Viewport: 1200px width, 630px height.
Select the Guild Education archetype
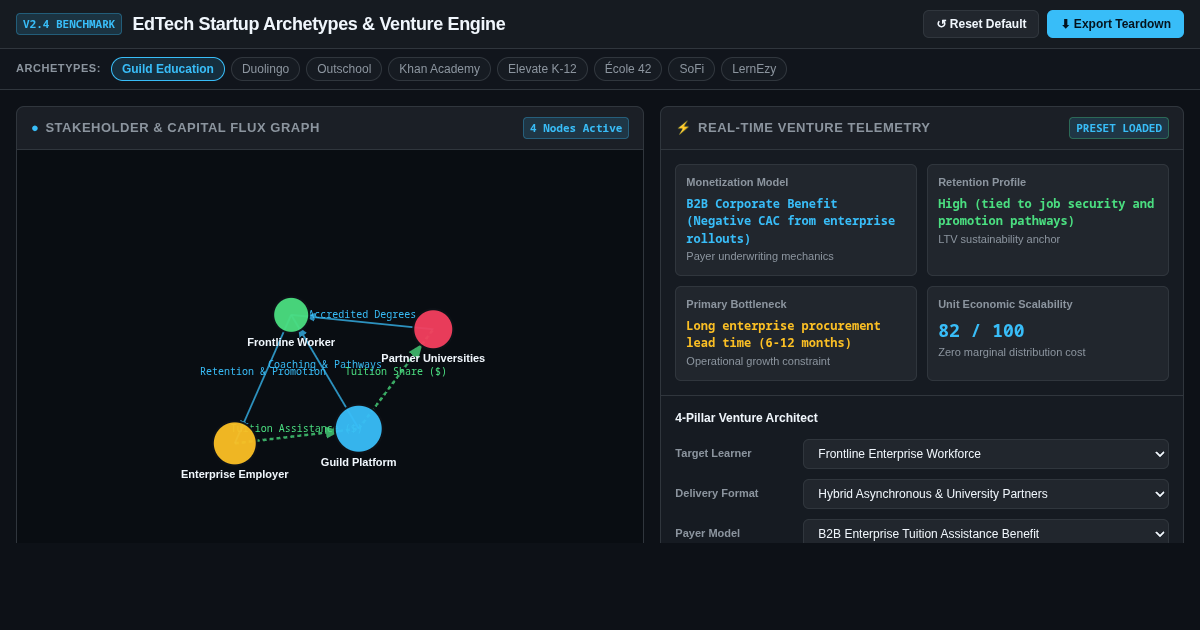tap(168, 69)
